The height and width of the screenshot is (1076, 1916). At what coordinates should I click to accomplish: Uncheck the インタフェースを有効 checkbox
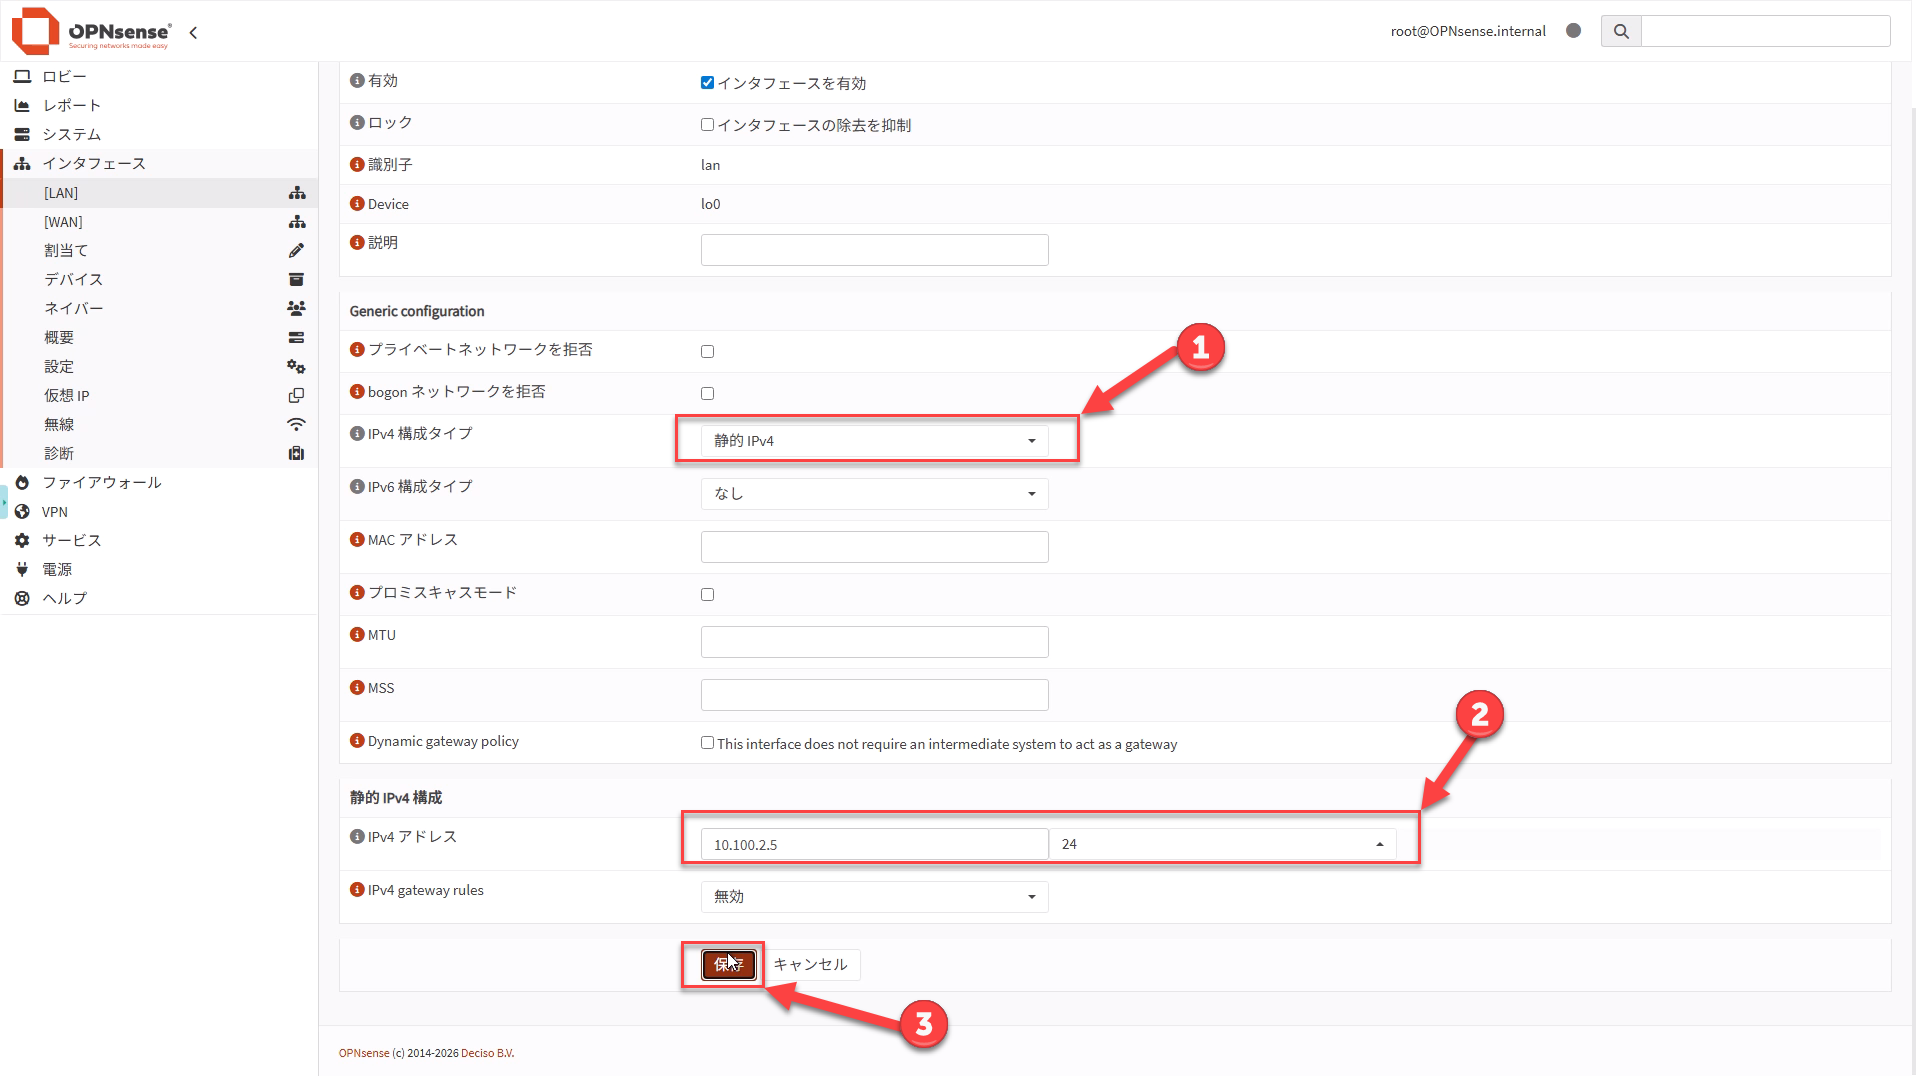point(707,83)
